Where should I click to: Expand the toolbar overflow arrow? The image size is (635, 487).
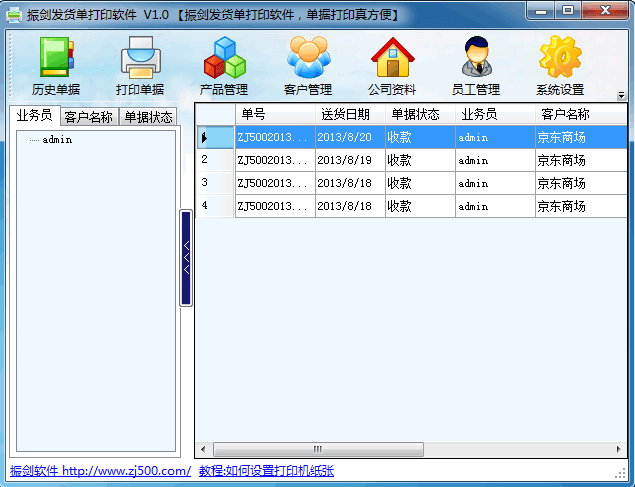(x=621, y=95)
